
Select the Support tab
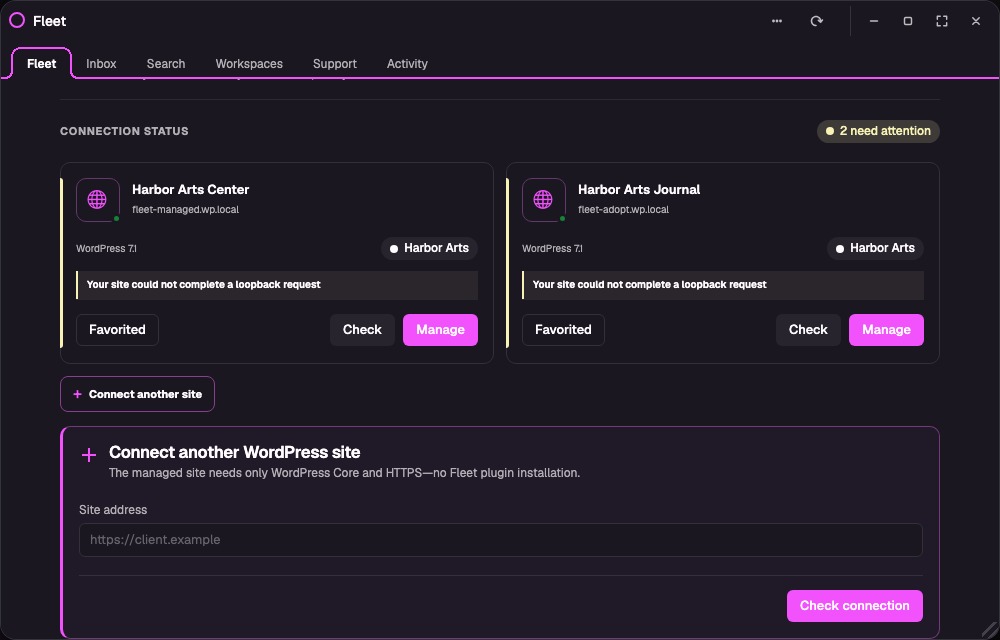coord(335,64)
